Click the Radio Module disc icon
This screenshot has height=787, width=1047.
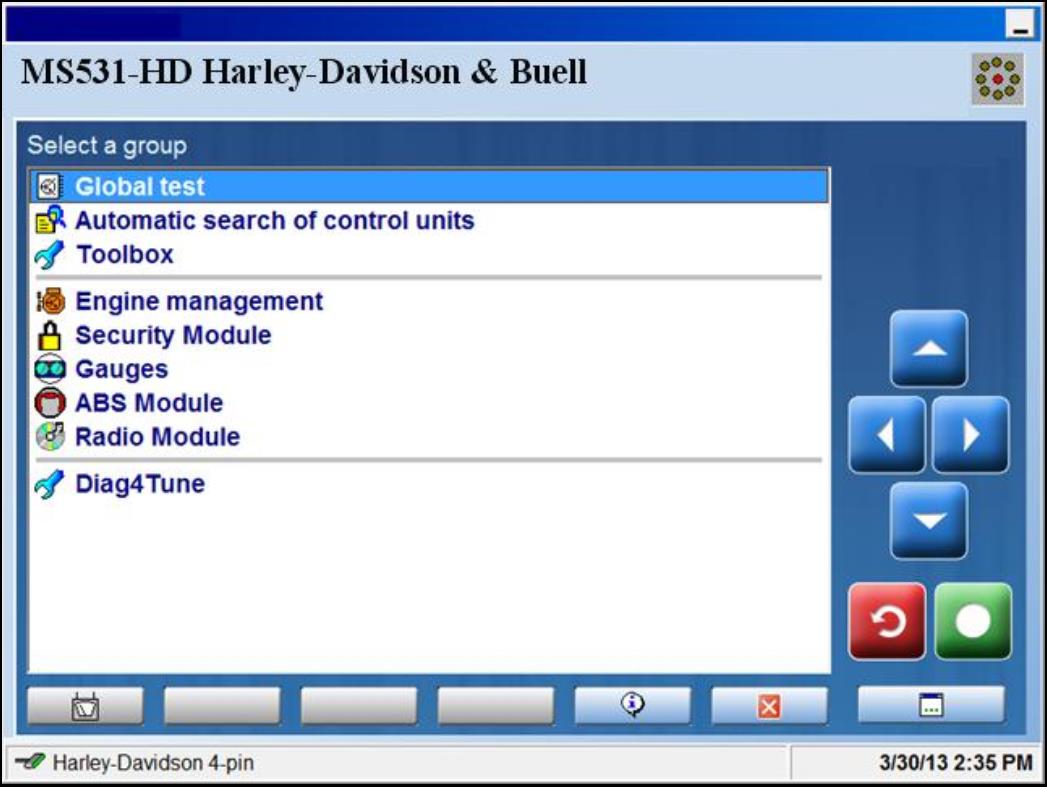click(49, 437)
